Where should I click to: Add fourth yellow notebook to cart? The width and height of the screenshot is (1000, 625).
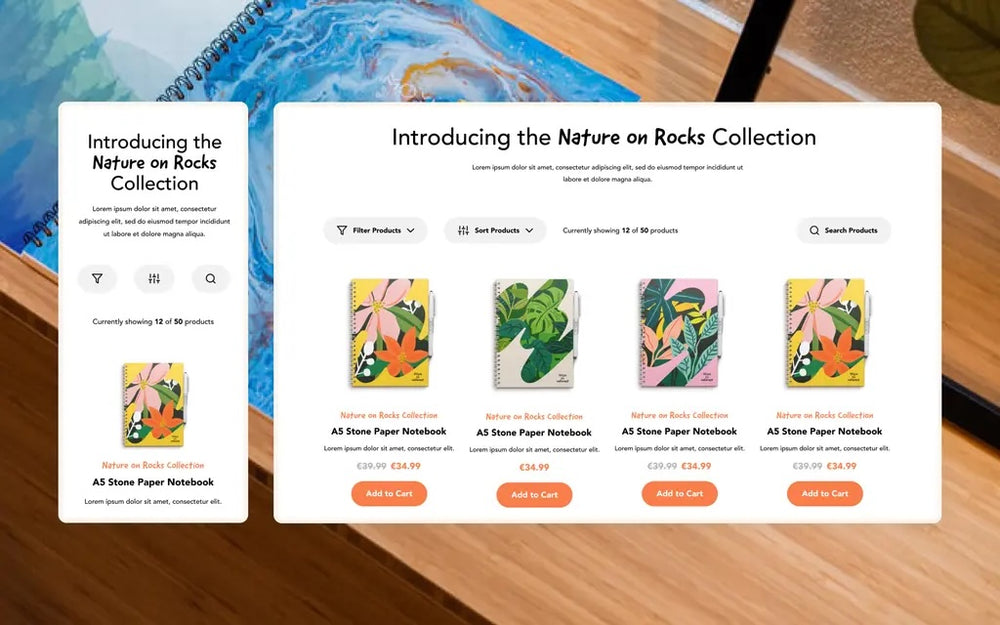tap(825, 494)
